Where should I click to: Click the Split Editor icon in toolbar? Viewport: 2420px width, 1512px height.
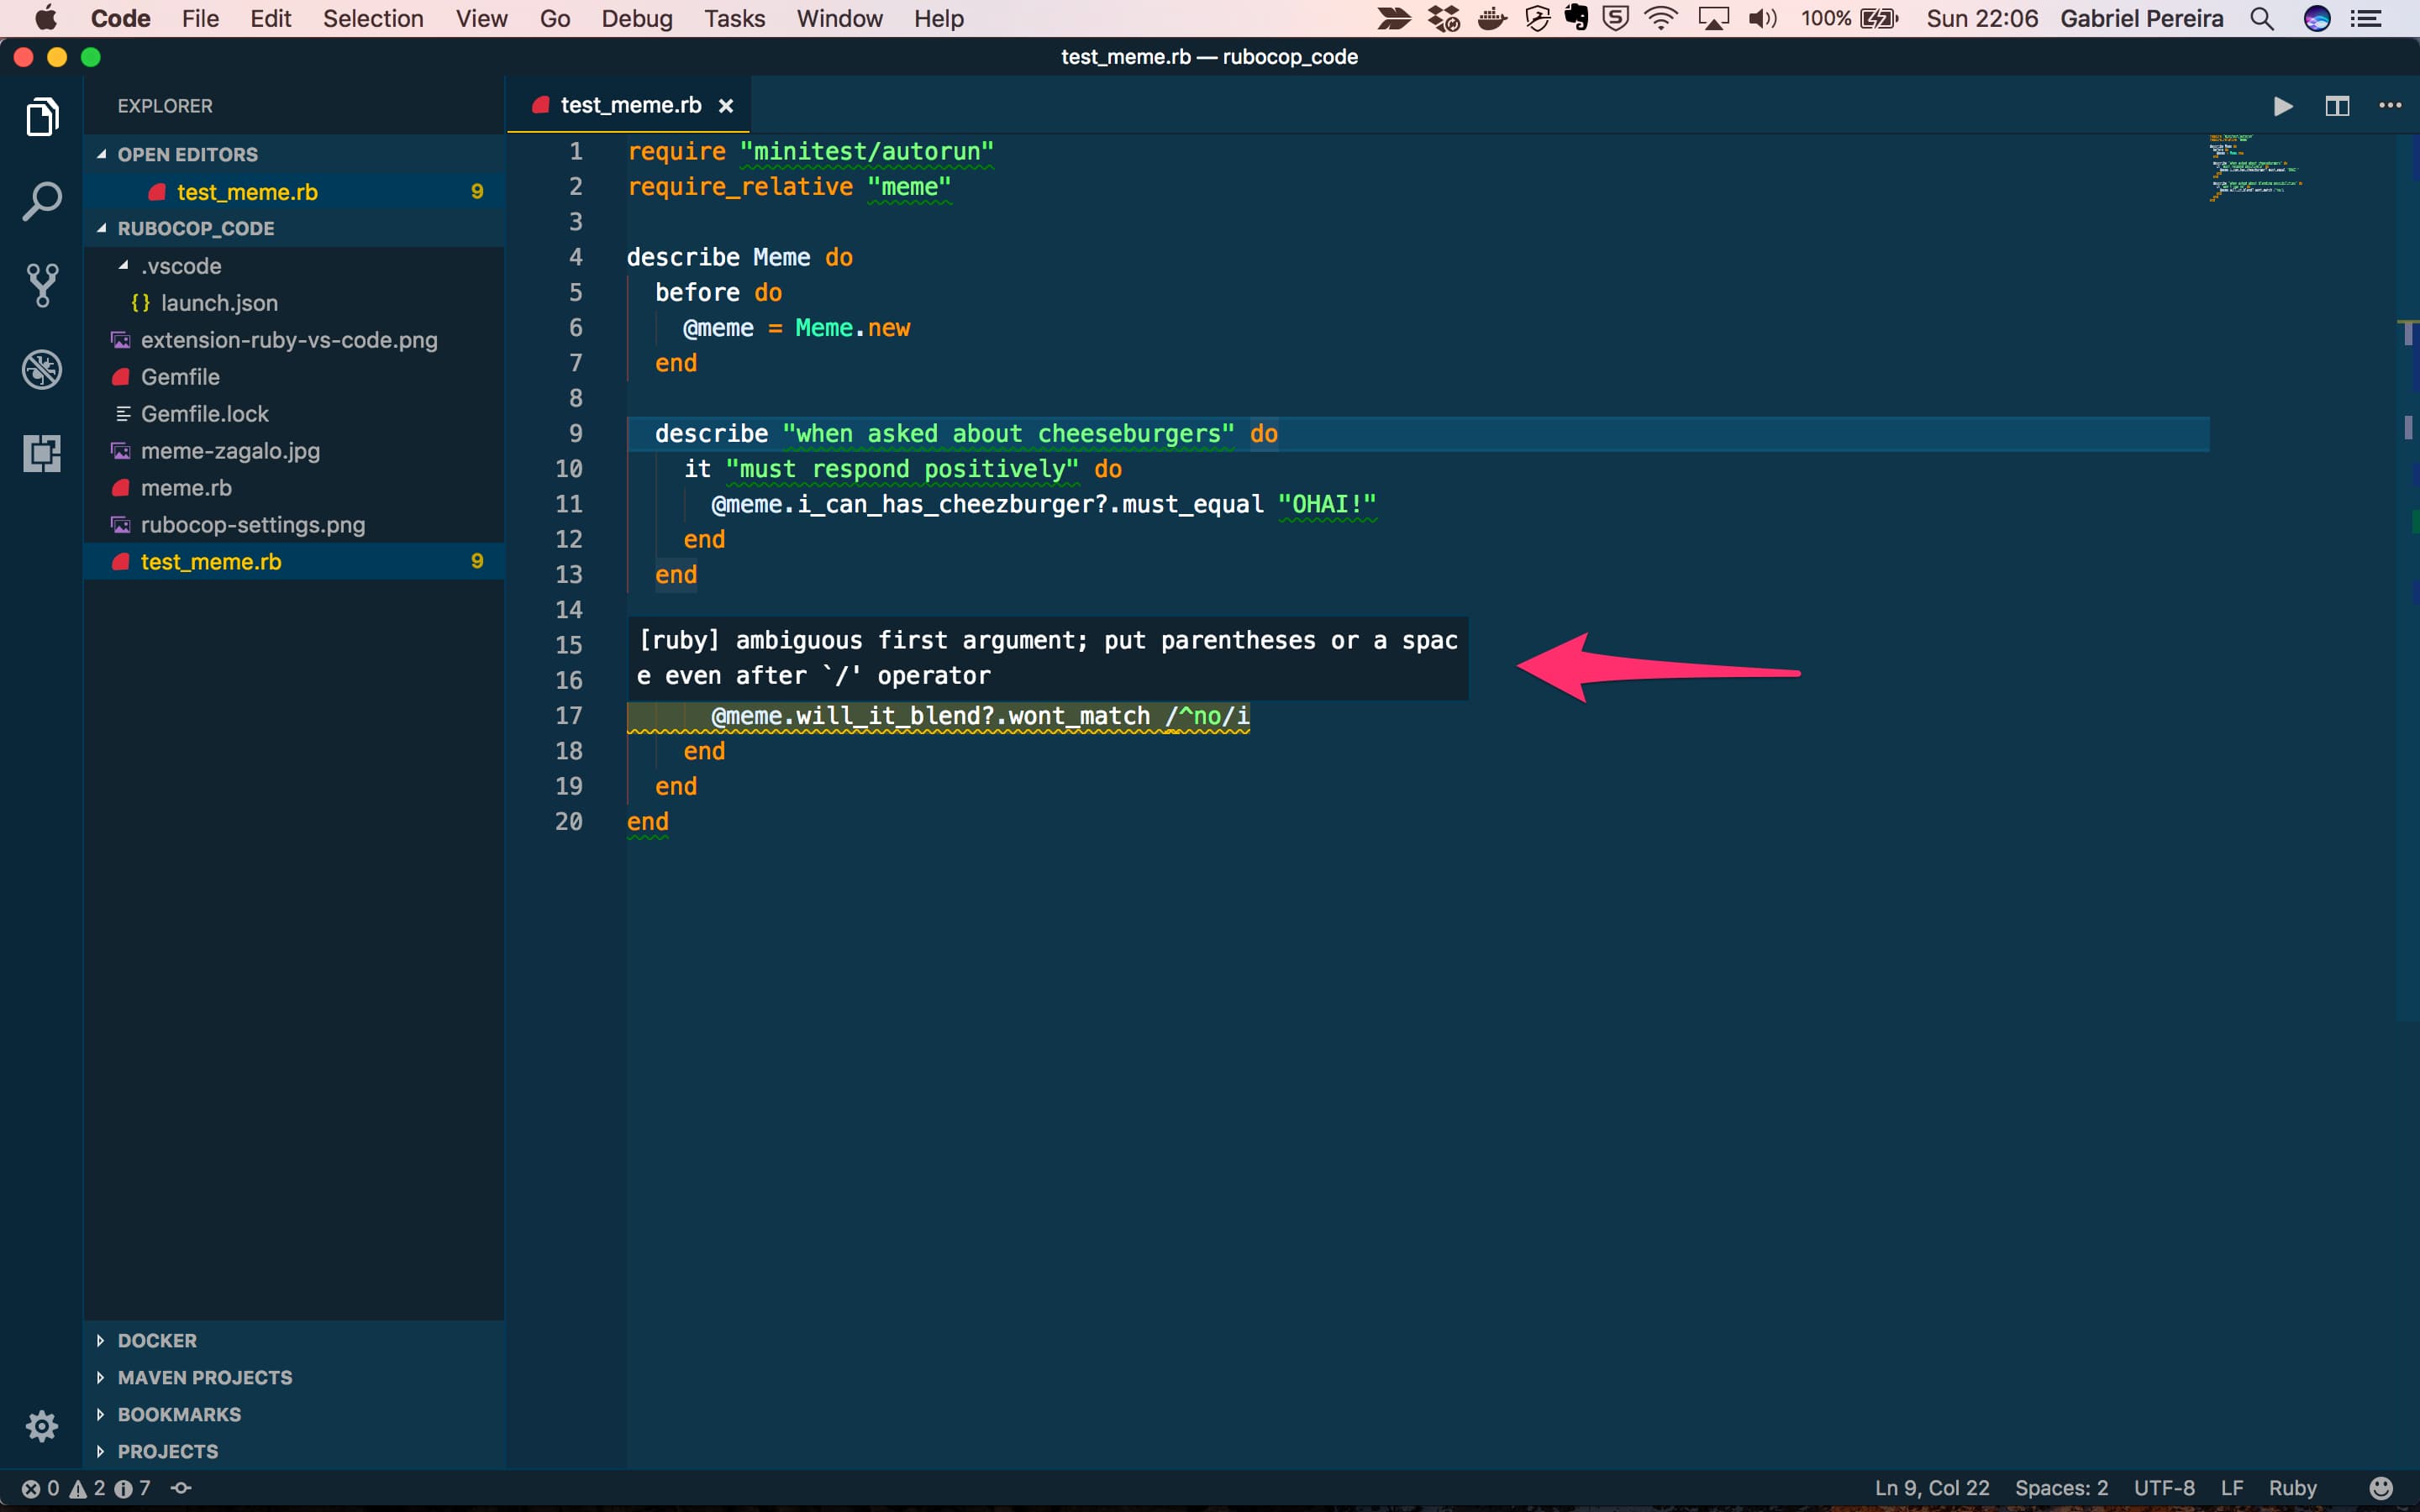2336,106
